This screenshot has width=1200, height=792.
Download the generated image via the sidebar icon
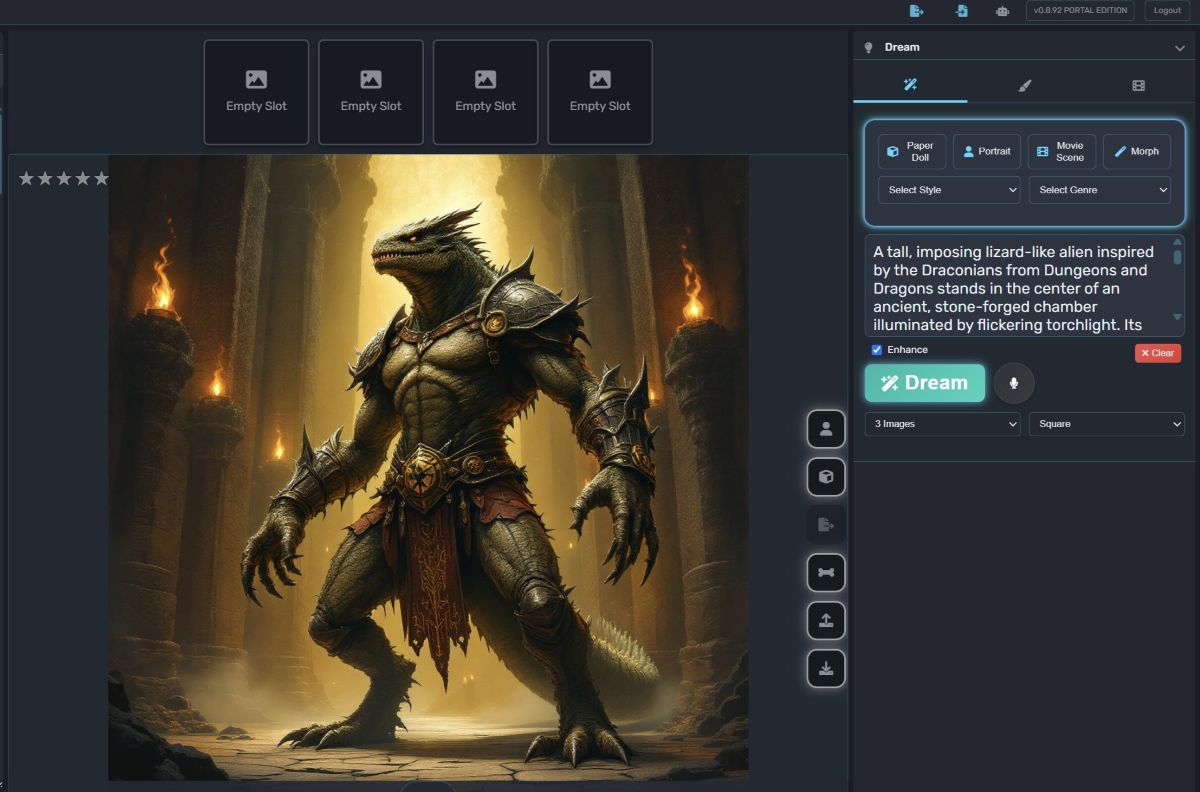tap(825, 668)
